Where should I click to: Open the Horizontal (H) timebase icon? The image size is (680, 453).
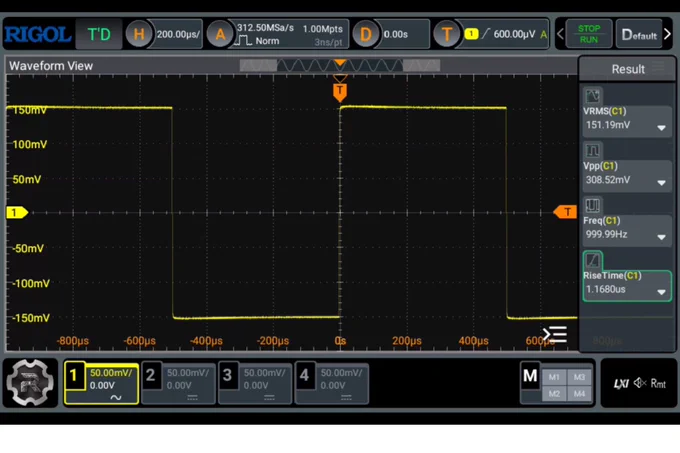point(138,34)
